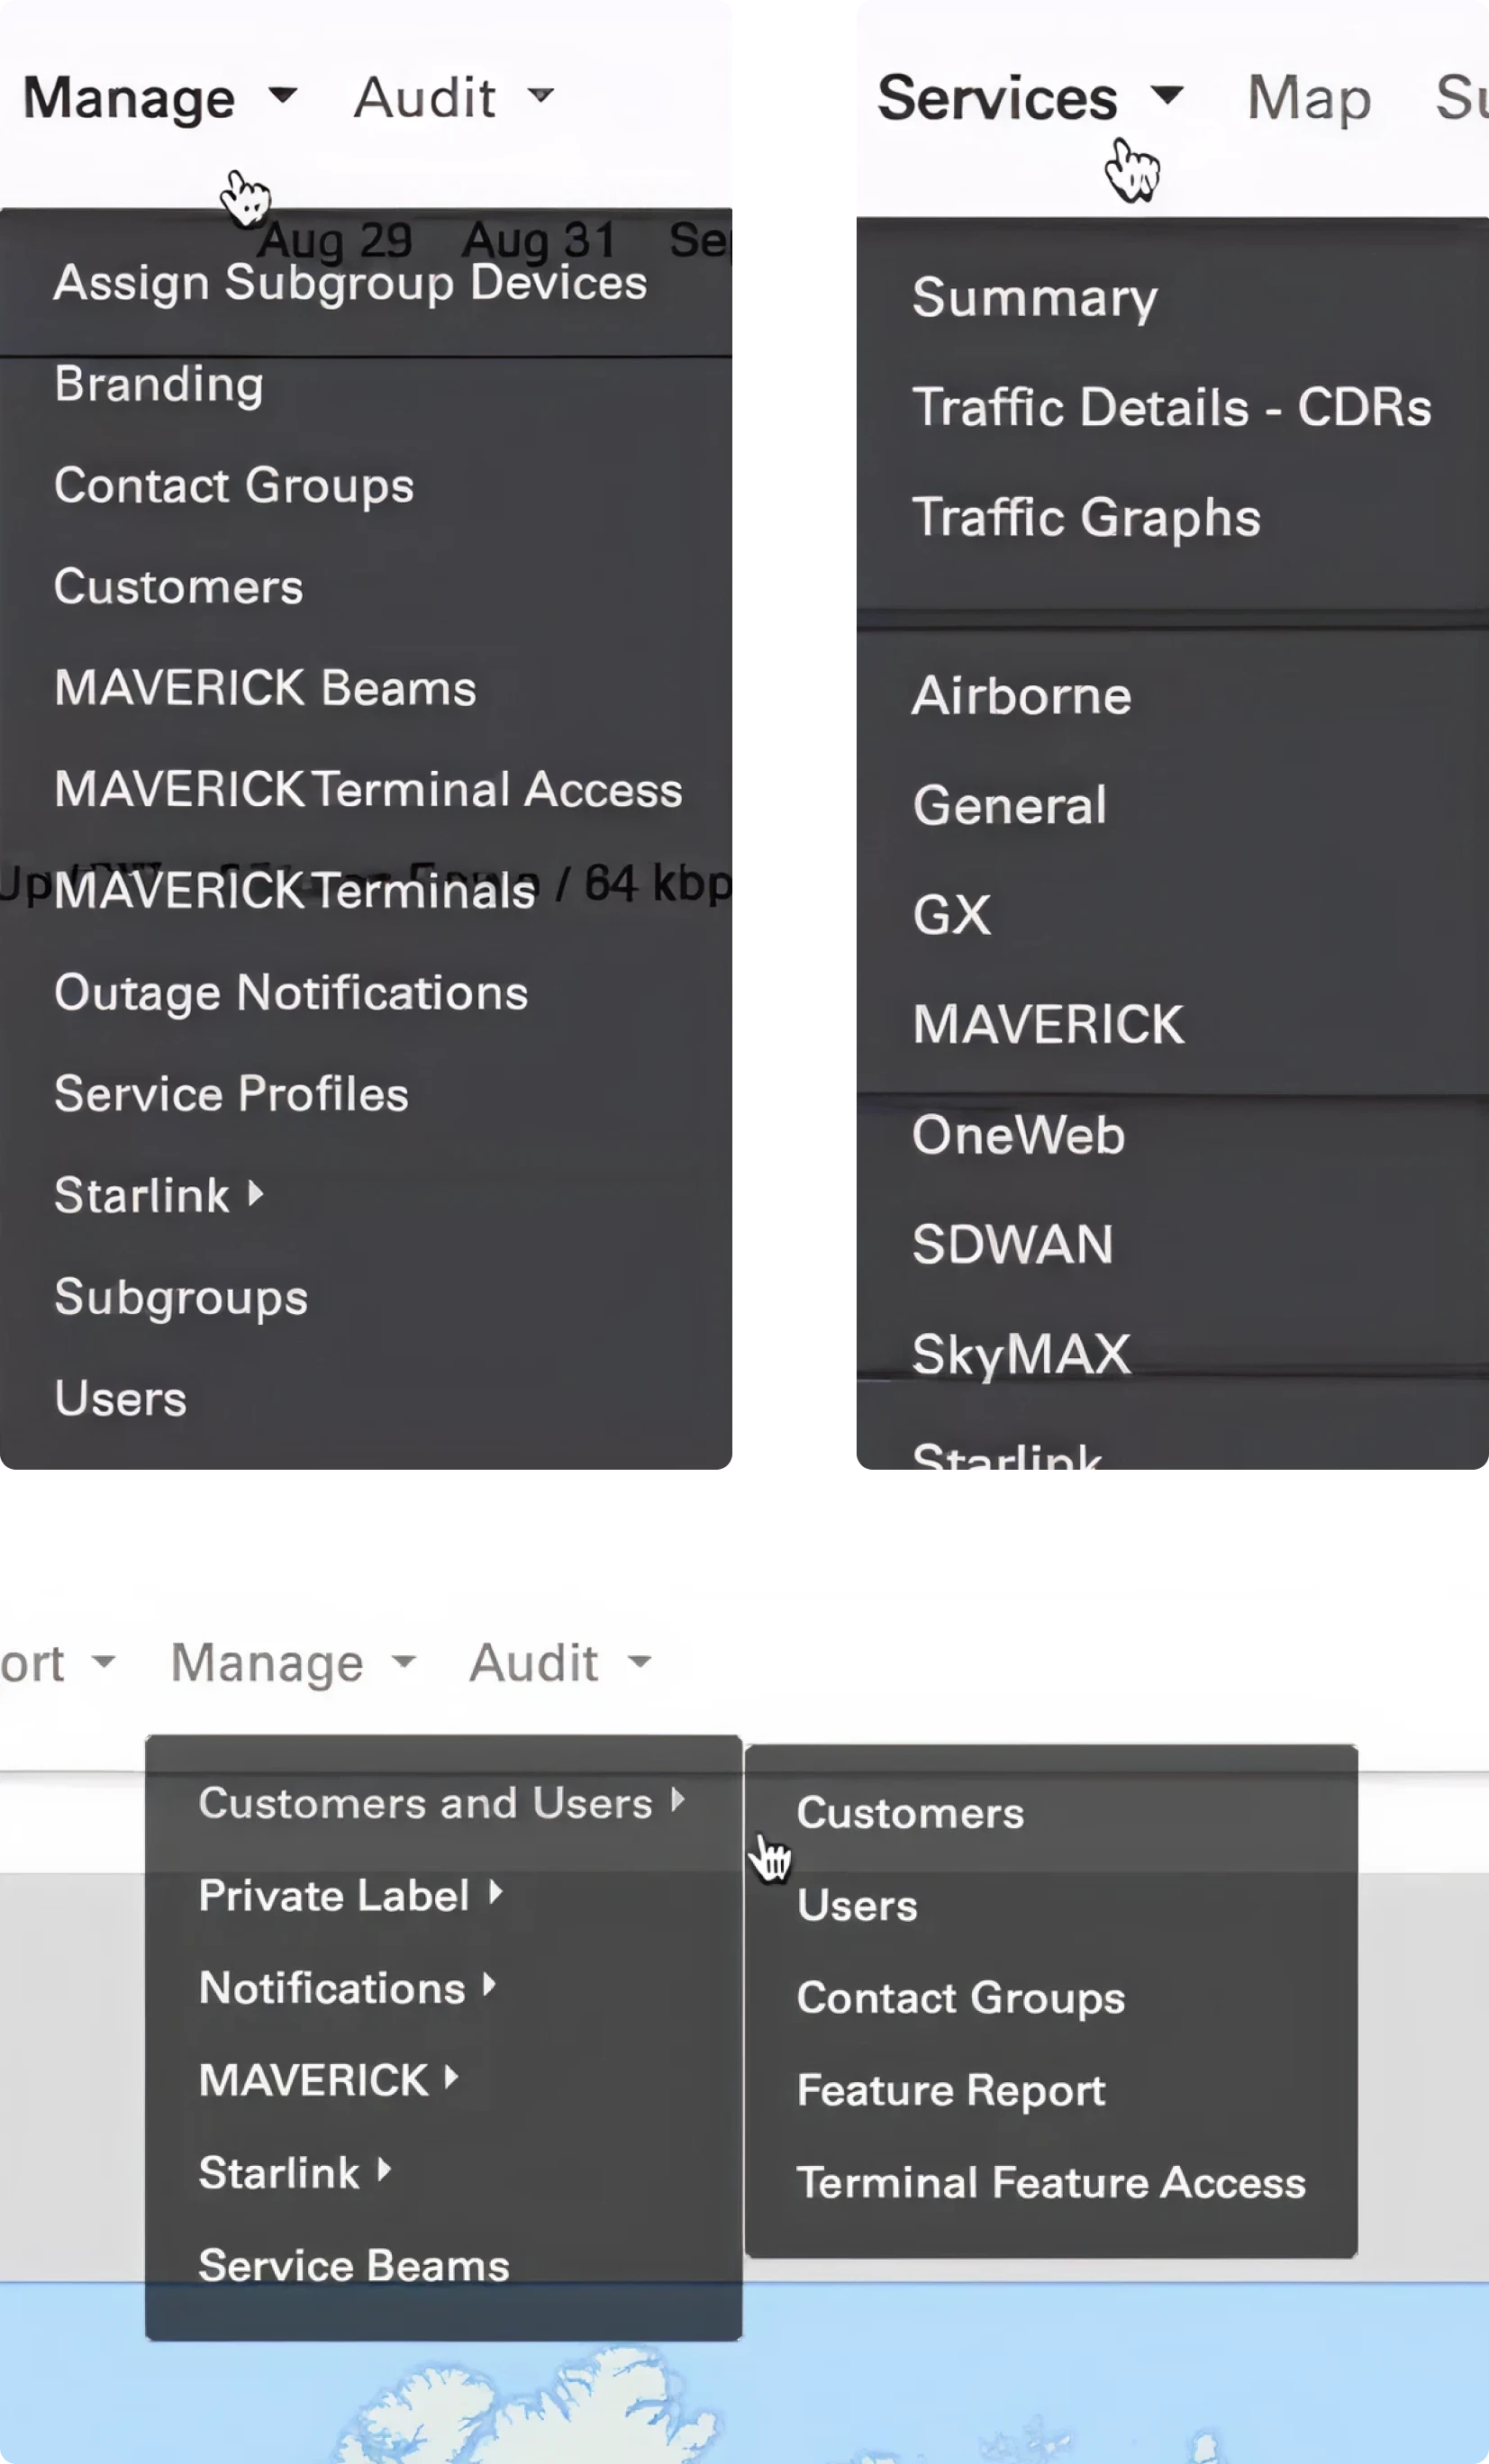The image size is (1489, 2464).
Task: Open the Branding page
Action: tap(159, 384)
